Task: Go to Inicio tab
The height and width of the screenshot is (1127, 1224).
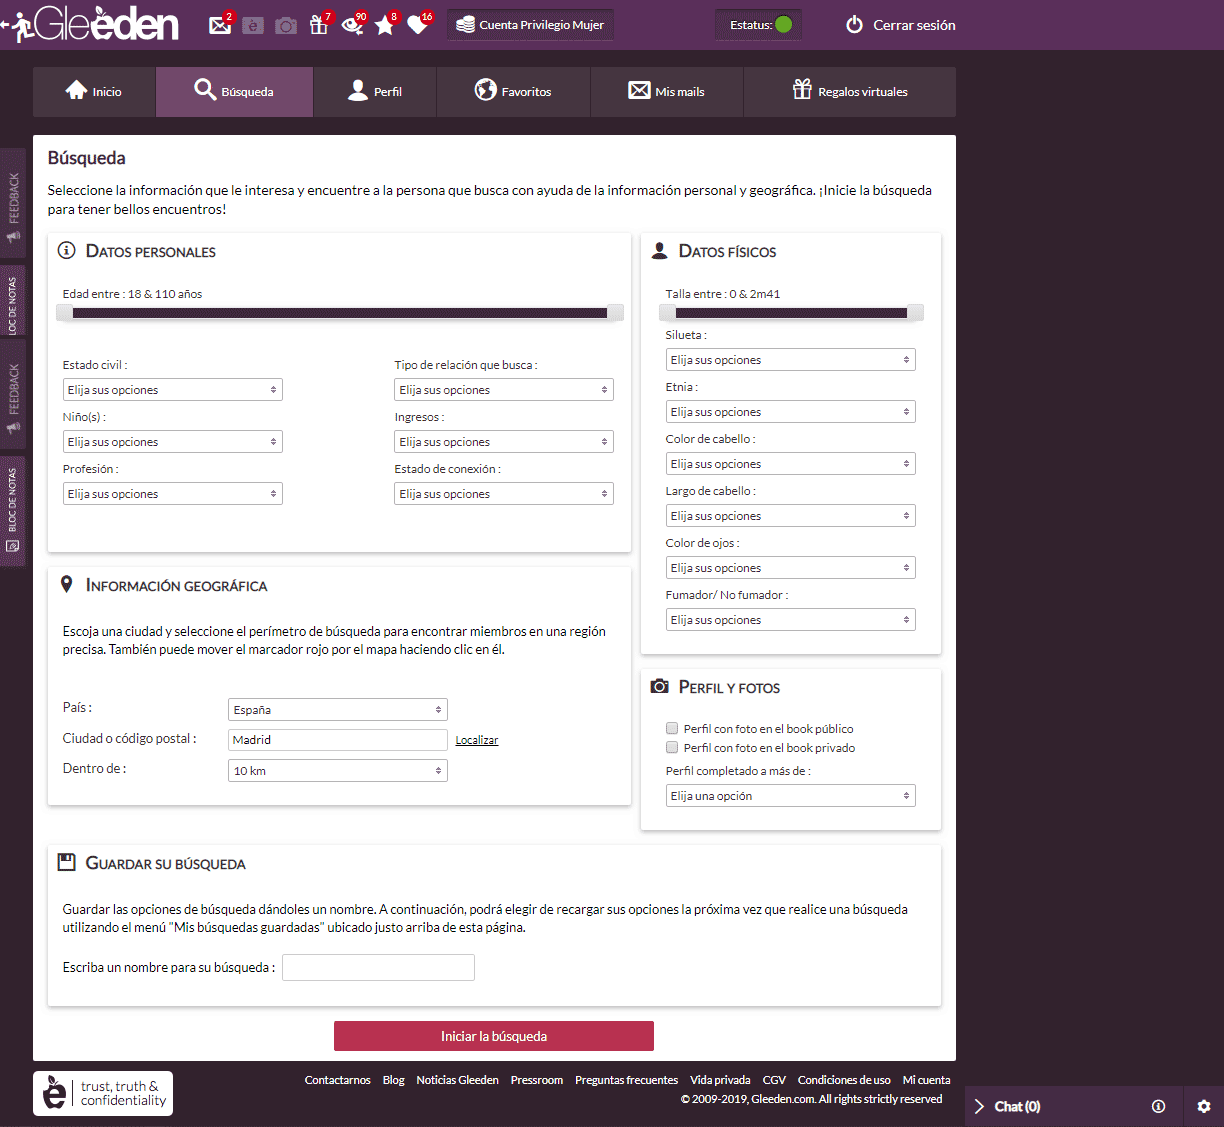Action: coord(94,92)
